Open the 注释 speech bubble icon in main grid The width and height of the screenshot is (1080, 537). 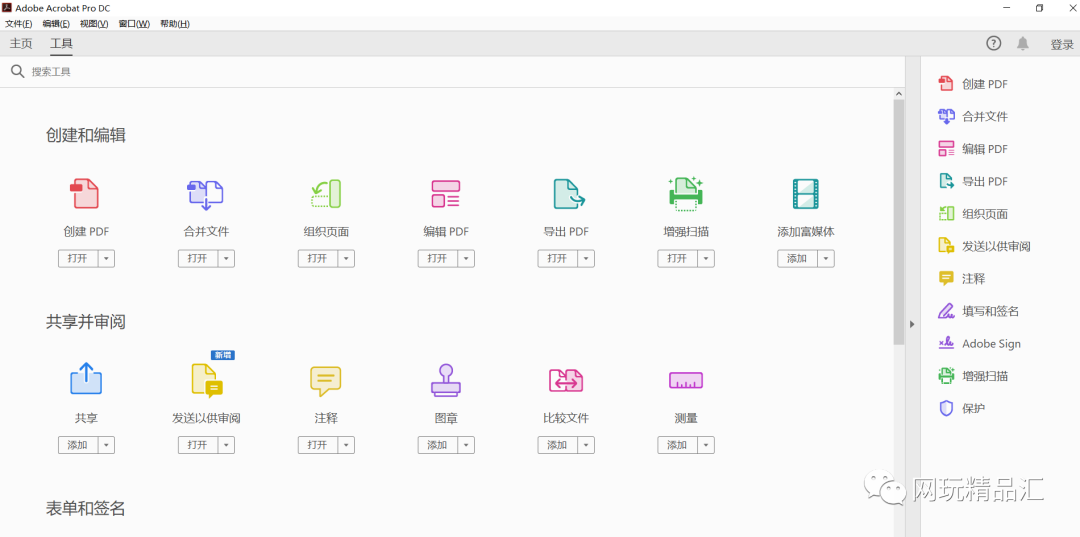coord(326,381)
